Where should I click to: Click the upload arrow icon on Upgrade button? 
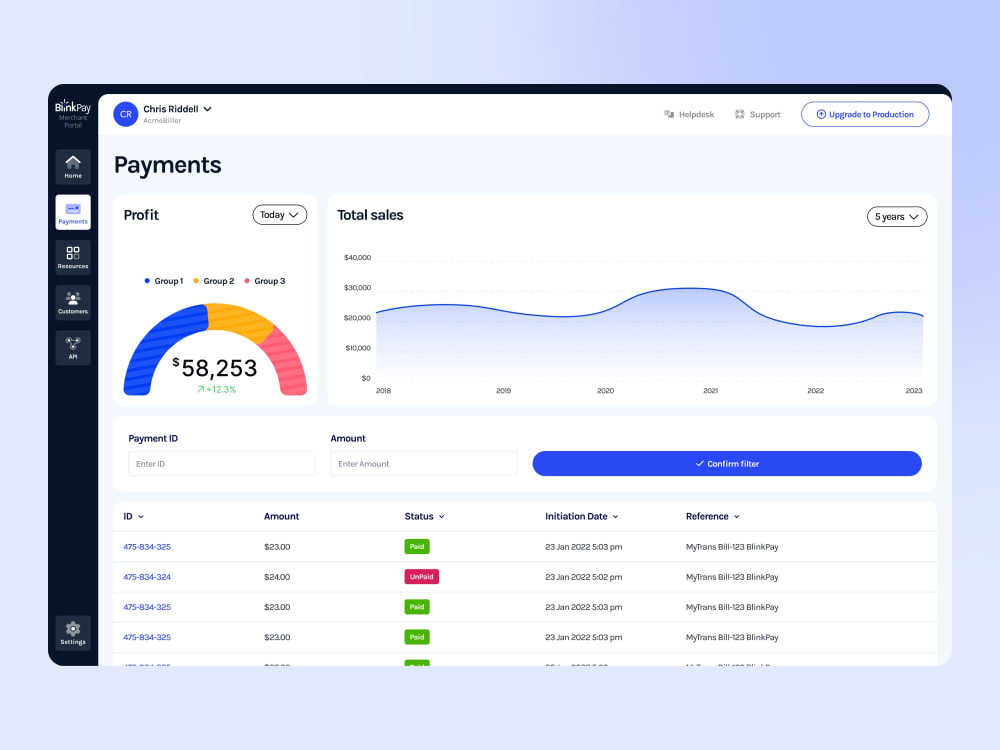coord(821,114)
